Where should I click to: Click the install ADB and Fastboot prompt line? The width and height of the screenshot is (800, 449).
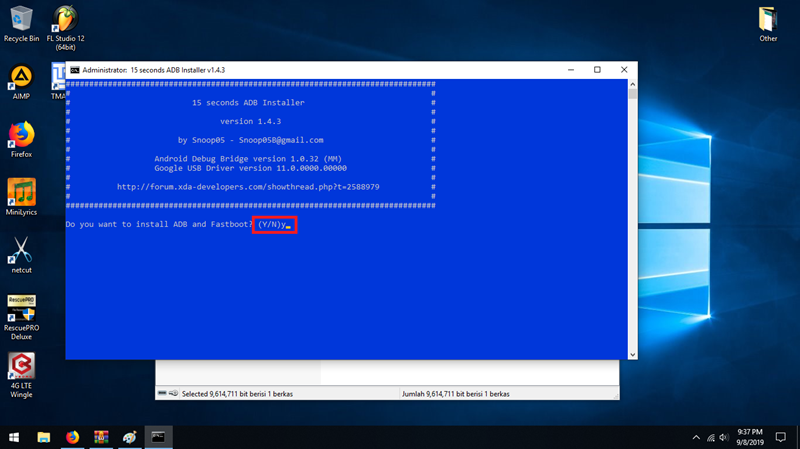pyautogui.click(x=178, y=224)
